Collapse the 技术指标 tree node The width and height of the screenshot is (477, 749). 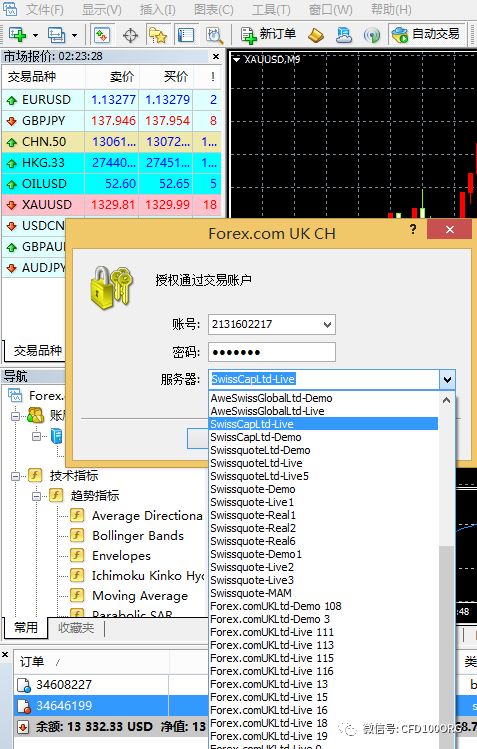16,476
